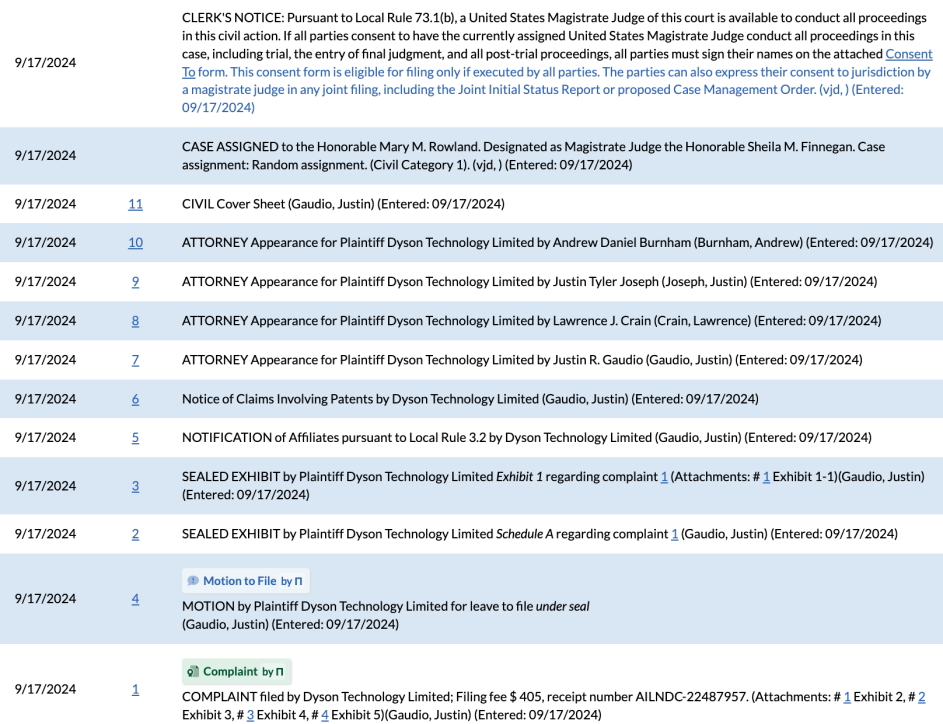The width and height of the screenshot is (943, 724).
Task: Click date 9/17/2024 in CLERK'S NOTICE row
Action: pos(45,63)
